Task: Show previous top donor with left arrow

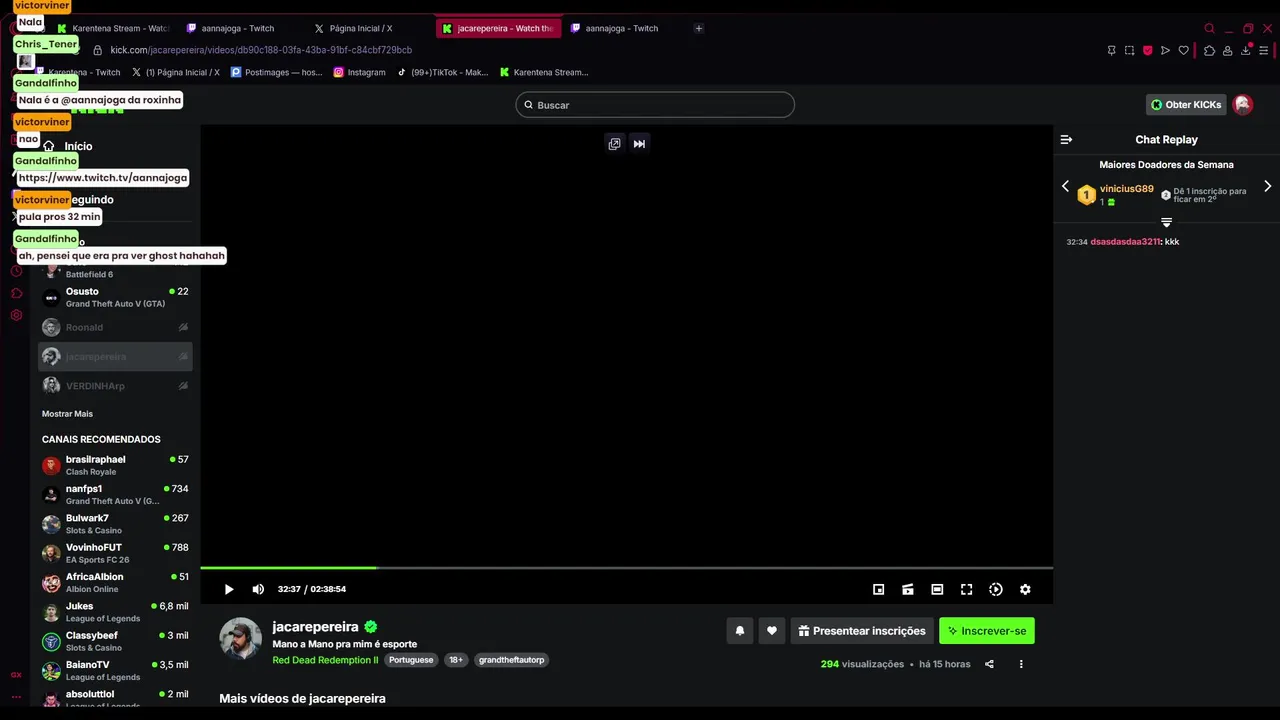Action: (1065, 186)
